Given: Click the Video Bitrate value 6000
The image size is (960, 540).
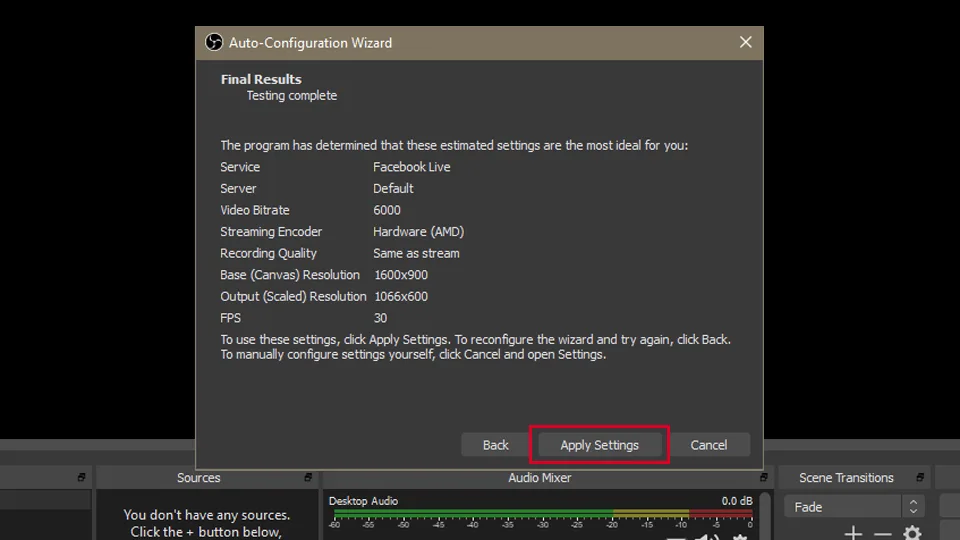Looking at the screenshot, I should [x=387, y=210].
